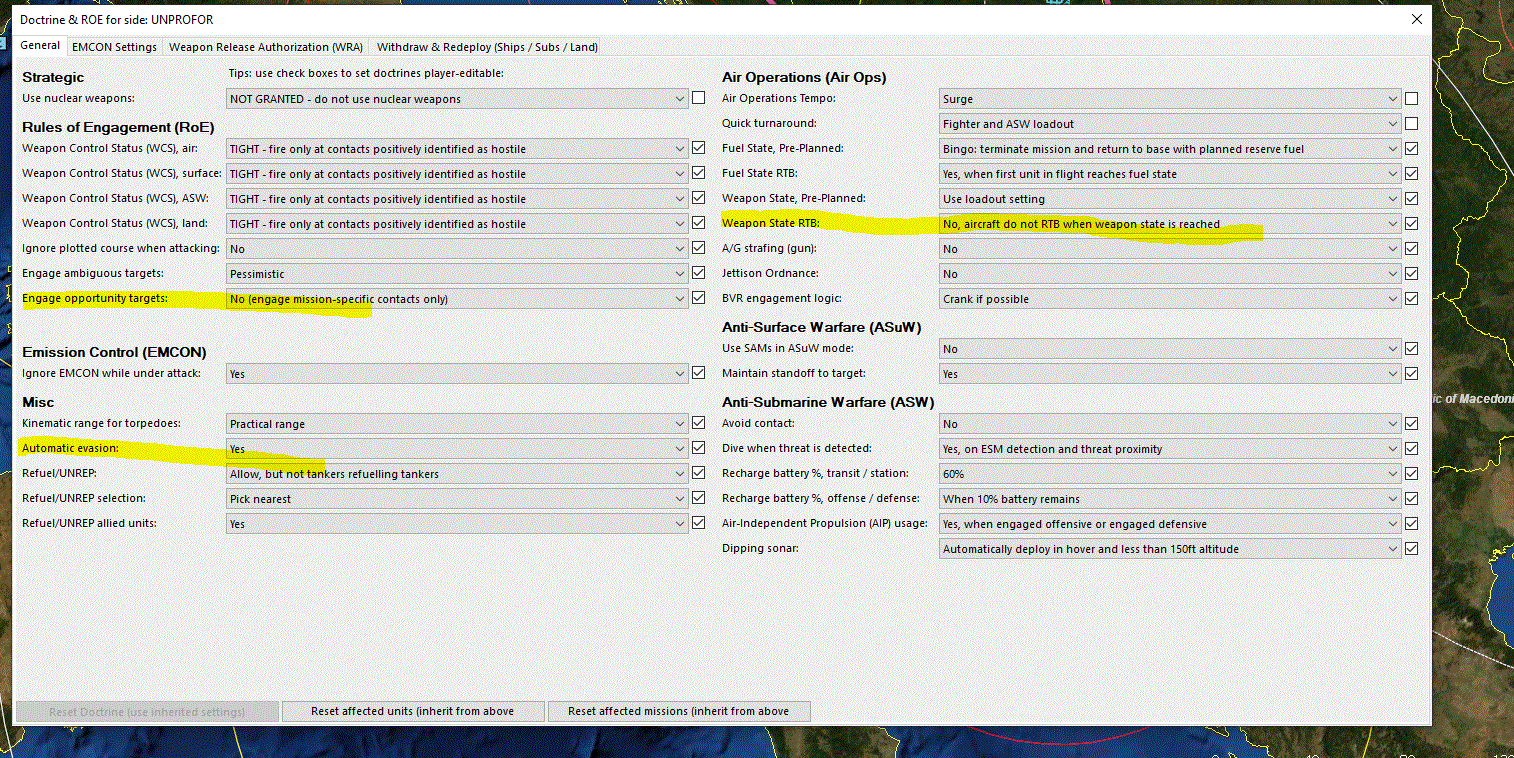Click the window title 'Doctrine & ROE for side: UNPROFOR'
The image size is (1514, 758).
pyautogui.click(x=117, y=19)
